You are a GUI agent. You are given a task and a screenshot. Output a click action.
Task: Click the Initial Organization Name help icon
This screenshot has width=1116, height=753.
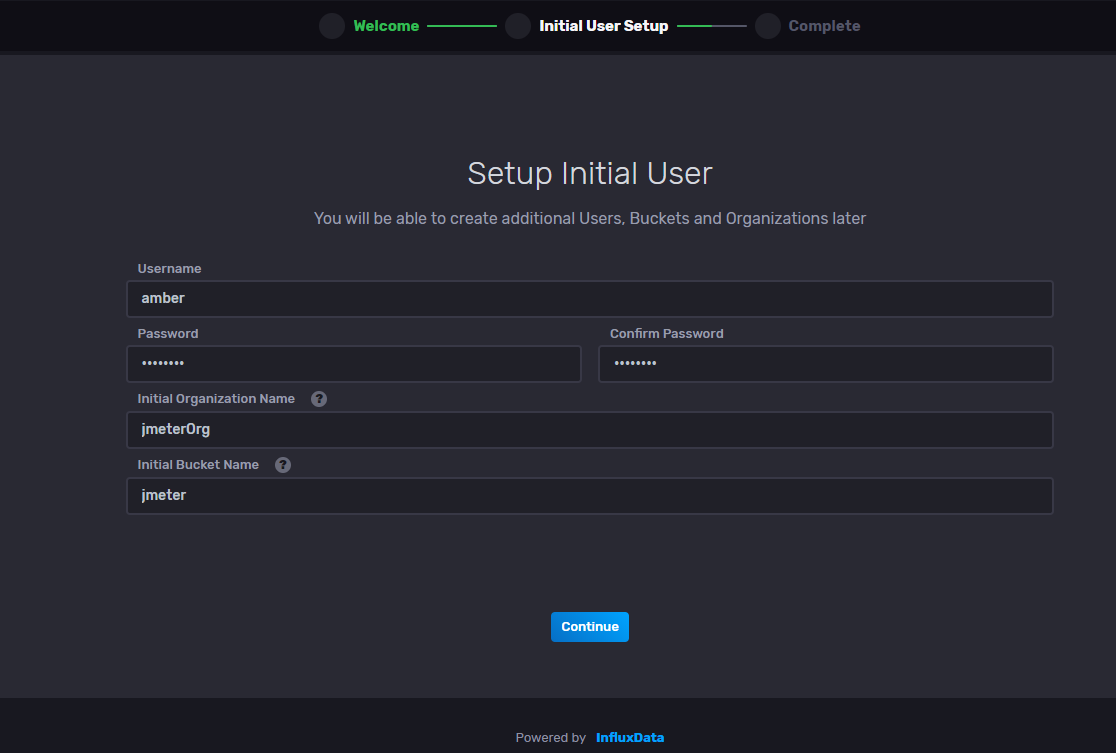pyautogui.click(x=319, y=399)
